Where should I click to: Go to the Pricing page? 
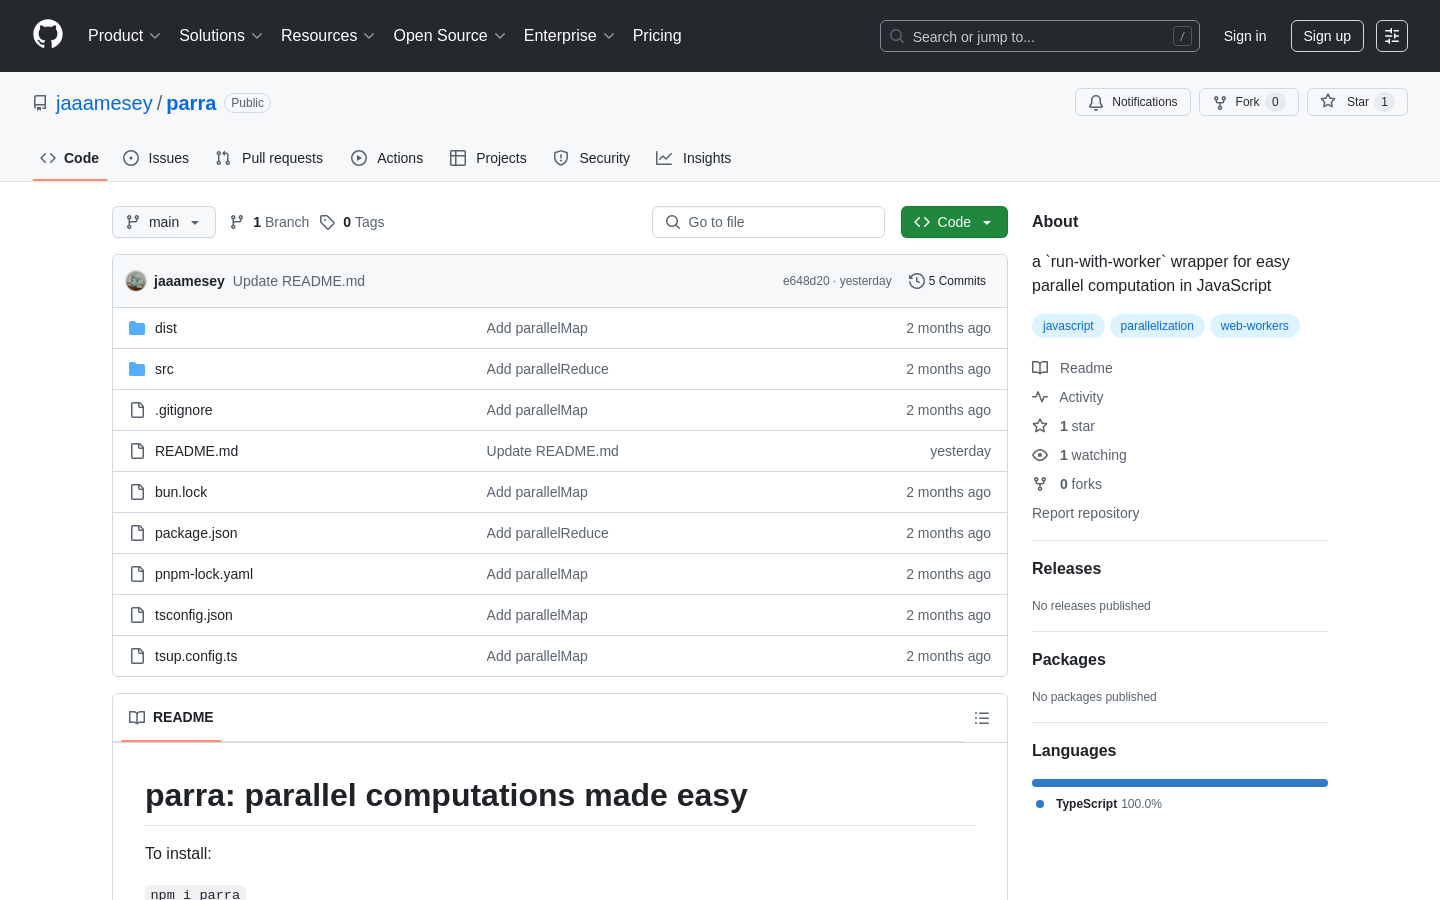point(657,36)
